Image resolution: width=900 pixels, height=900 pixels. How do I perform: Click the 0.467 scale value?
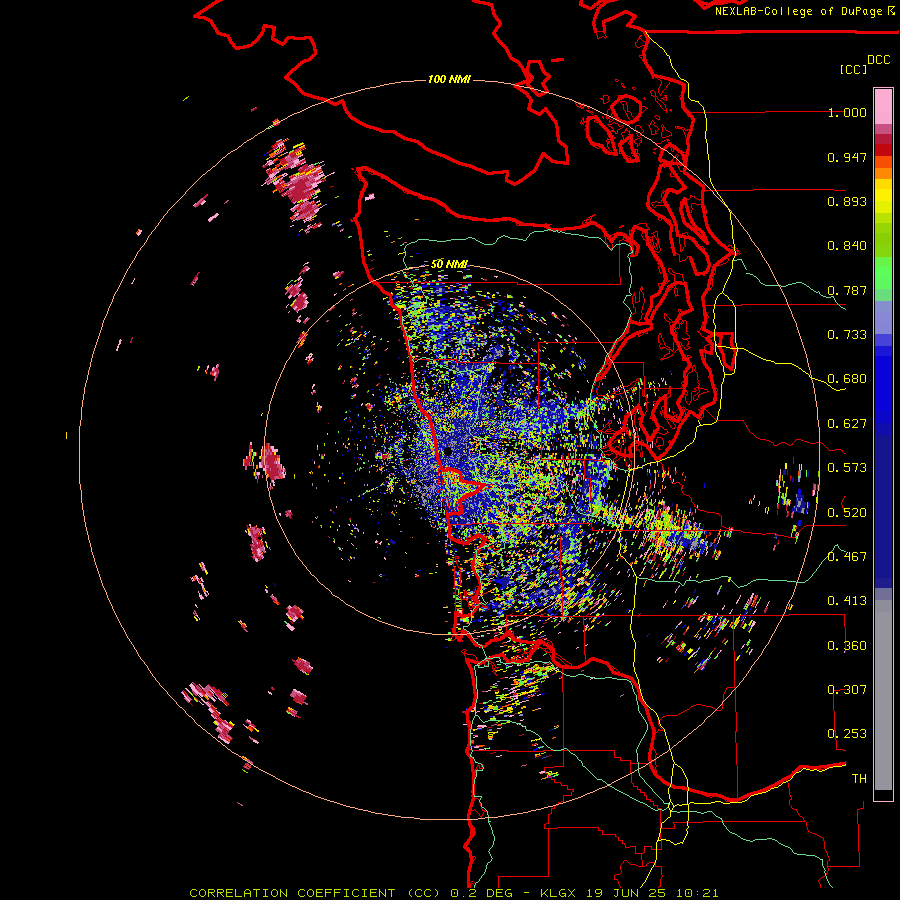click(847, 556)
